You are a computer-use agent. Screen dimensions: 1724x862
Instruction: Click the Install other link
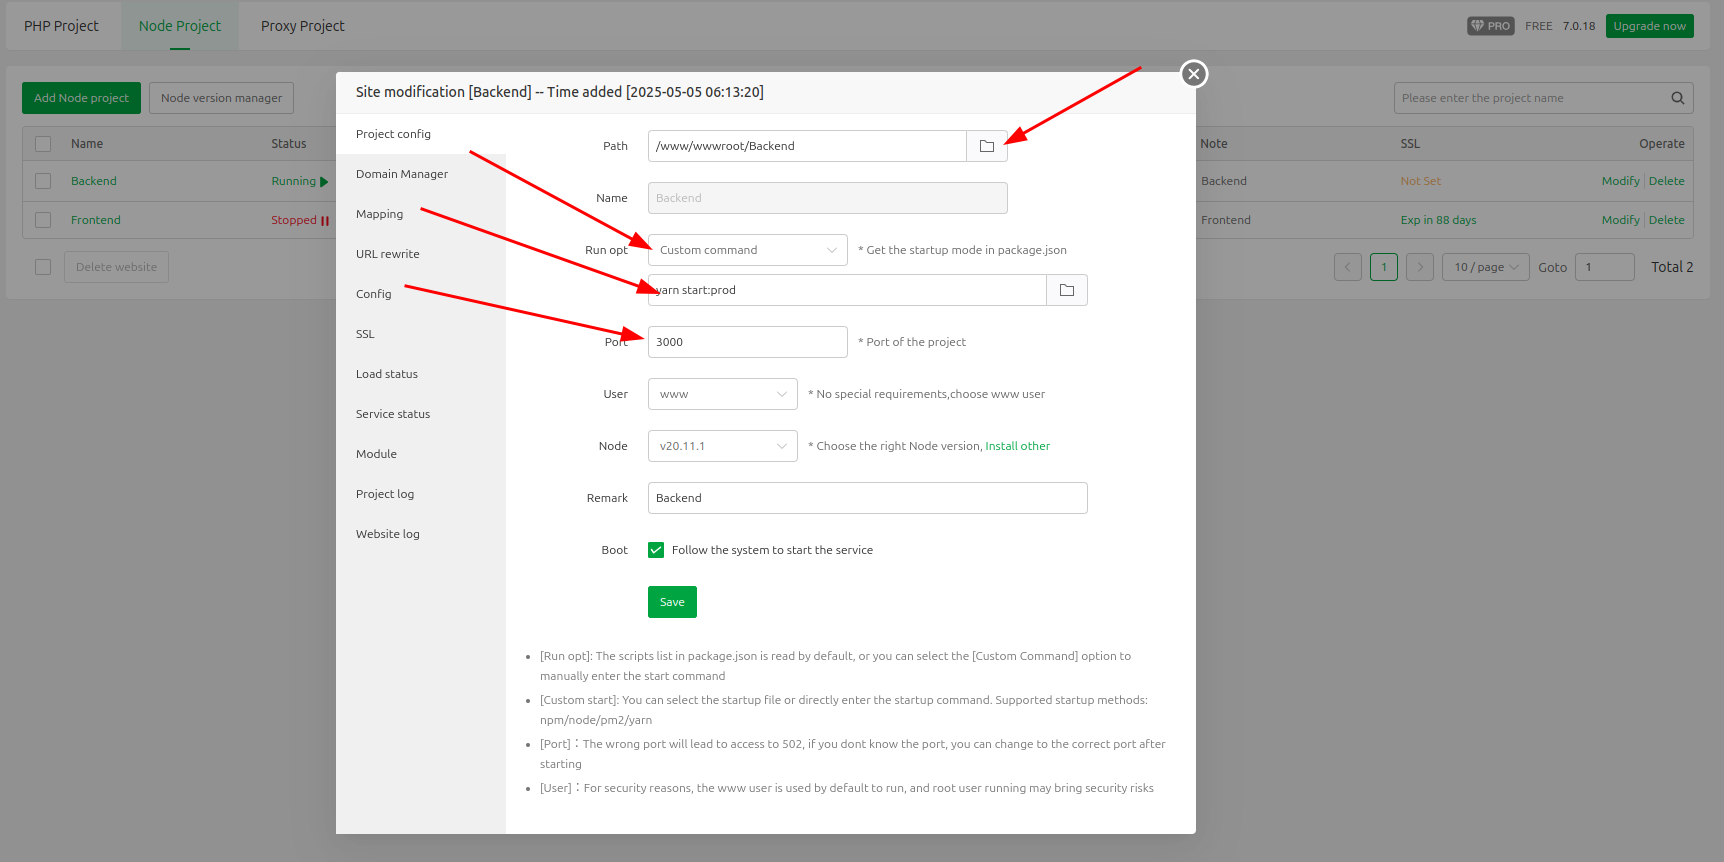point(1017,446)
